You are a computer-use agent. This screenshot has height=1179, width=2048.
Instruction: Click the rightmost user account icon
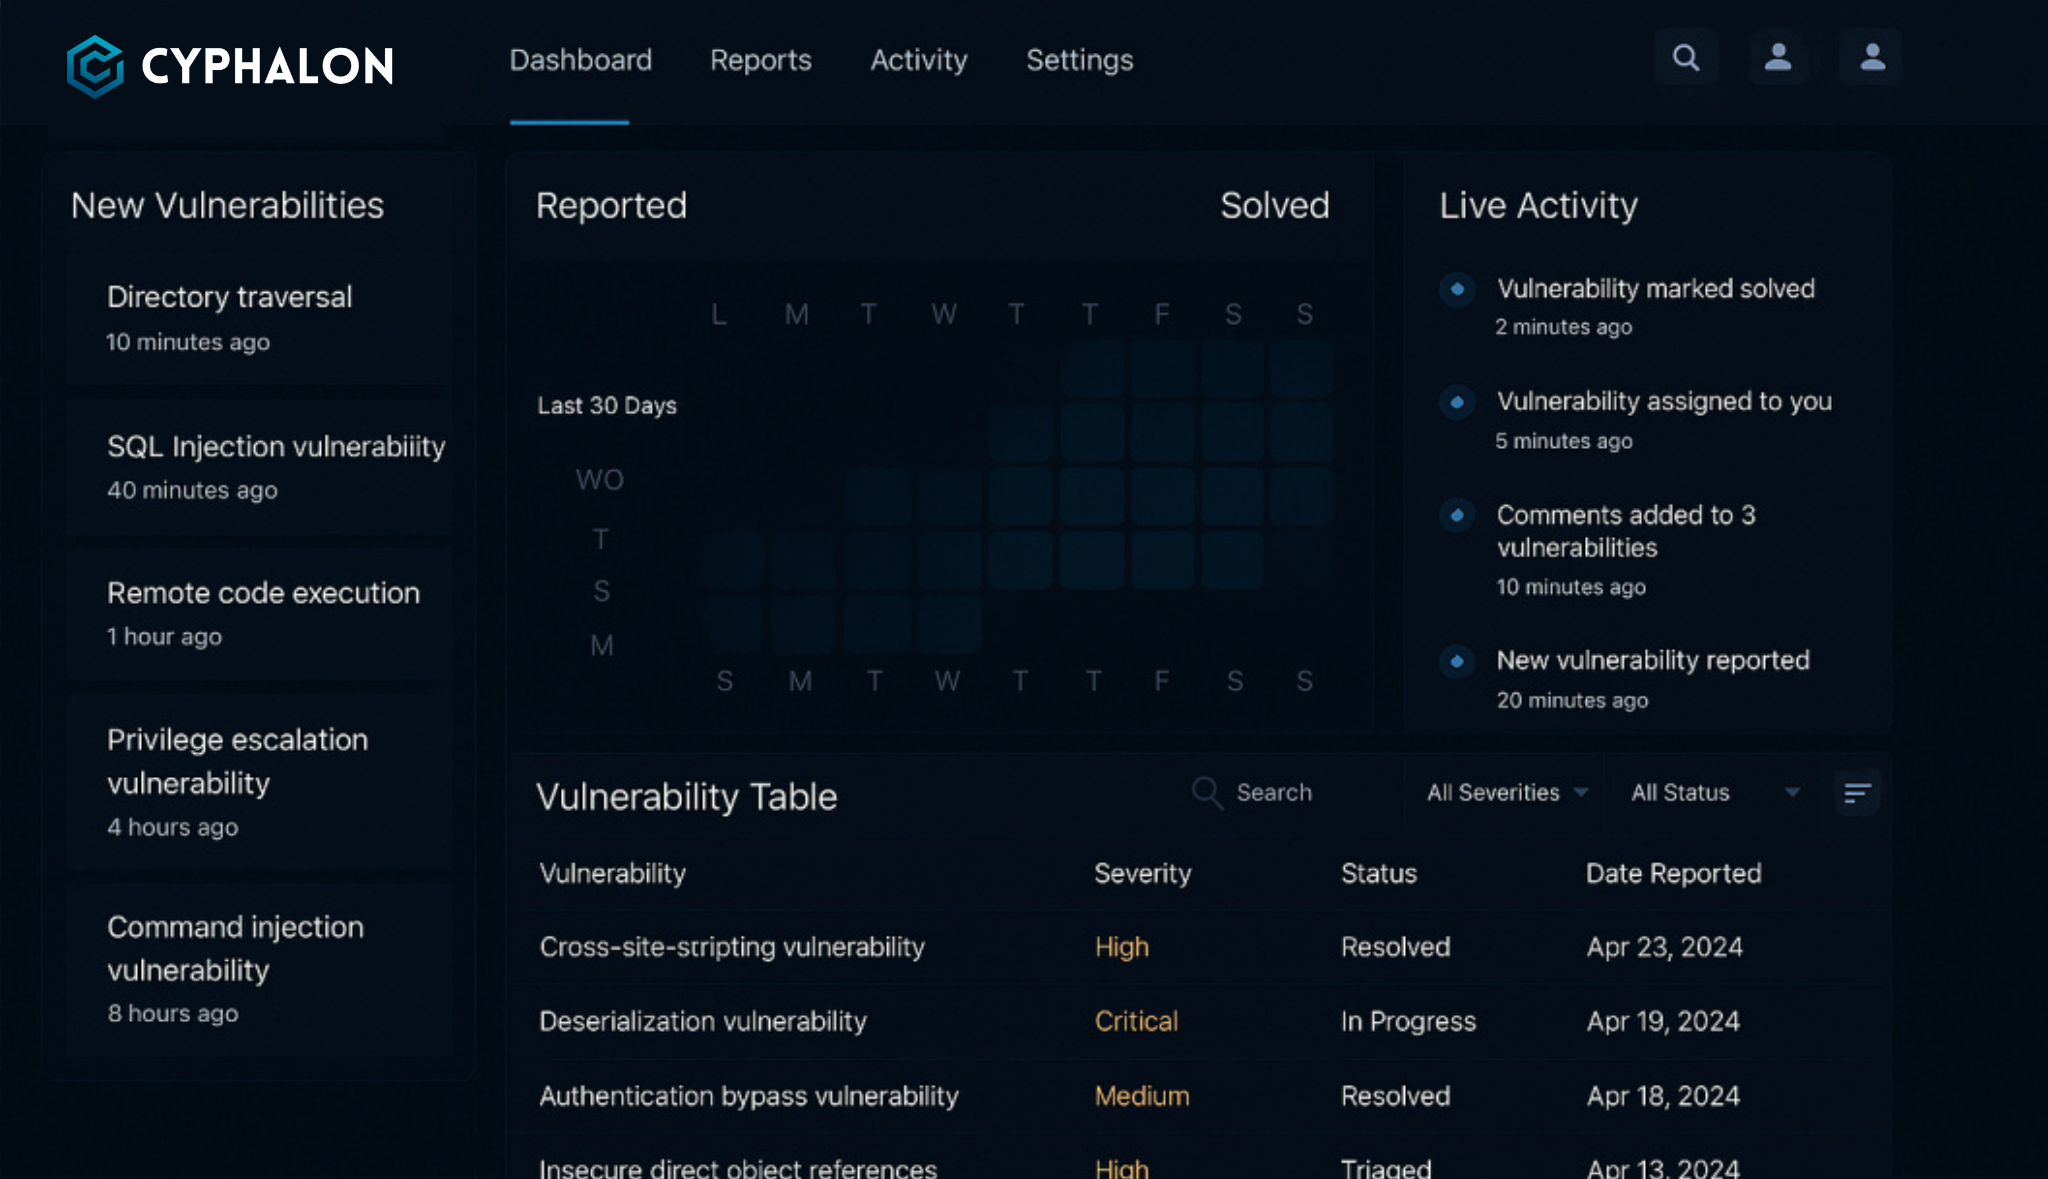[x=1872, y=58]
